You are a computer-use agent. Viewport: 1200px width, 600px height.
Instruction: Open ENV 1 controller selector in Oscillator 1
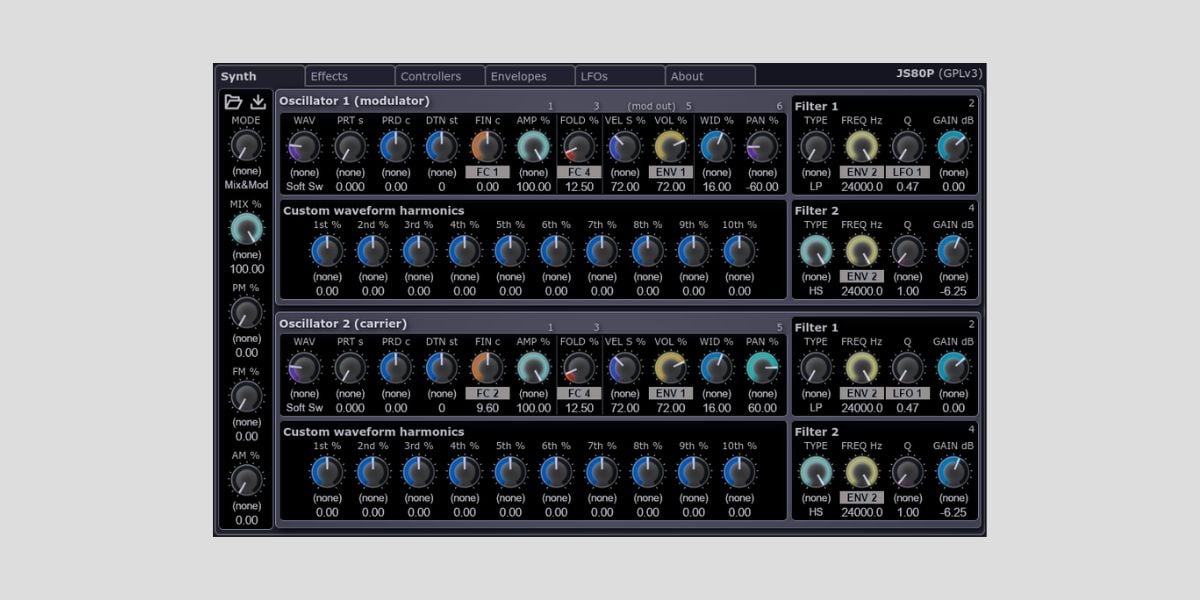click(671, 172)
